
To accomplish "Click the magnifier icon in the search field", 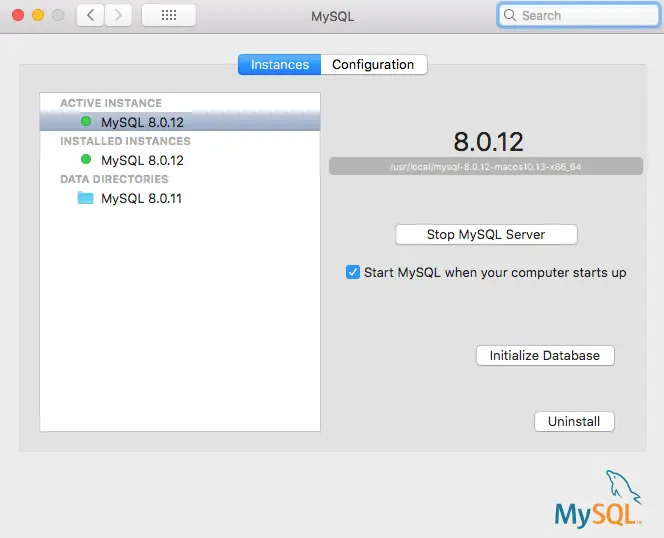I will [x=510, y=15].
